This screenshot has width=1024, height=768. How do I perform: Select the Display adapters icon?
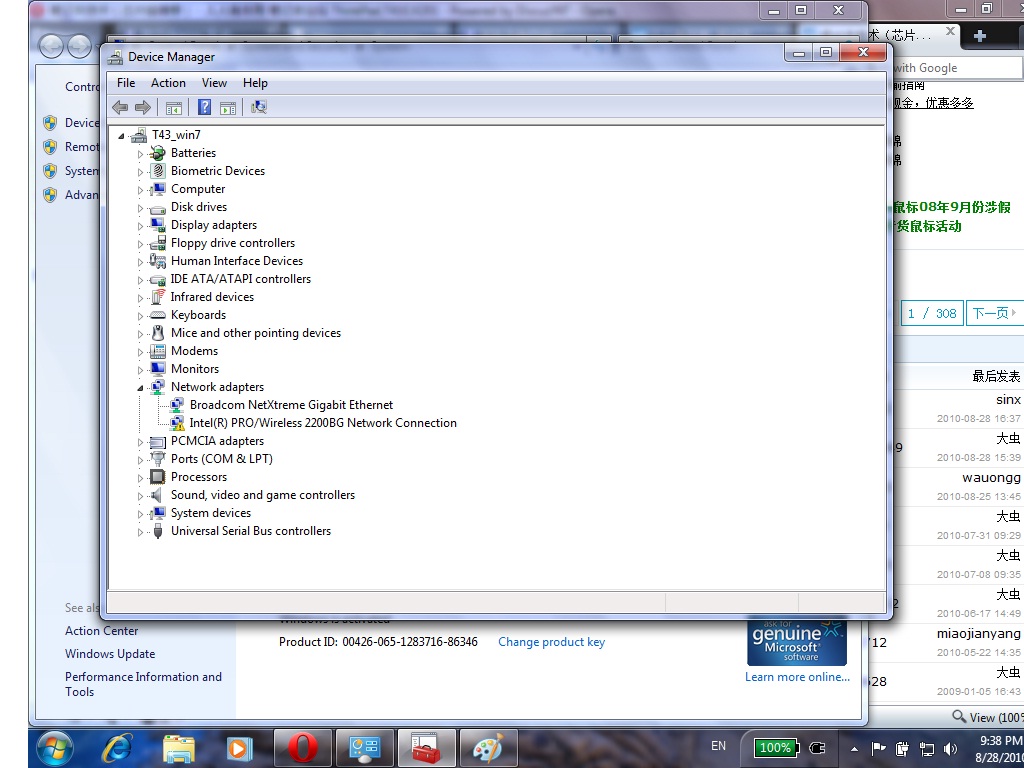pos(157,225)
